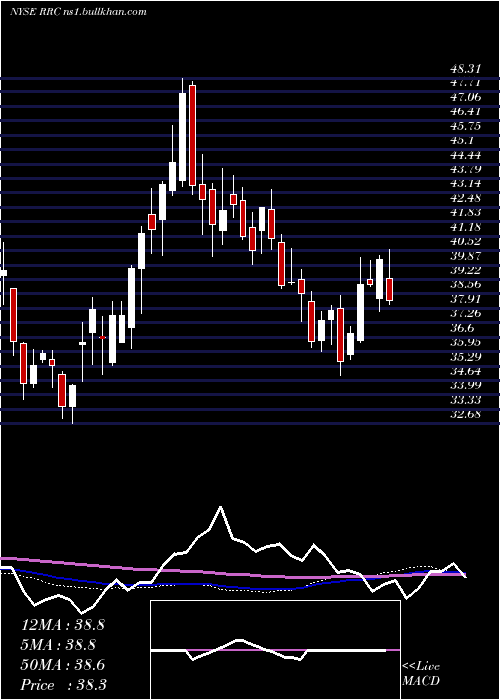The height and width of the screenshot is (700, 500).
Task: Click the 41.83 price axis label
Action: coord(465,213)
